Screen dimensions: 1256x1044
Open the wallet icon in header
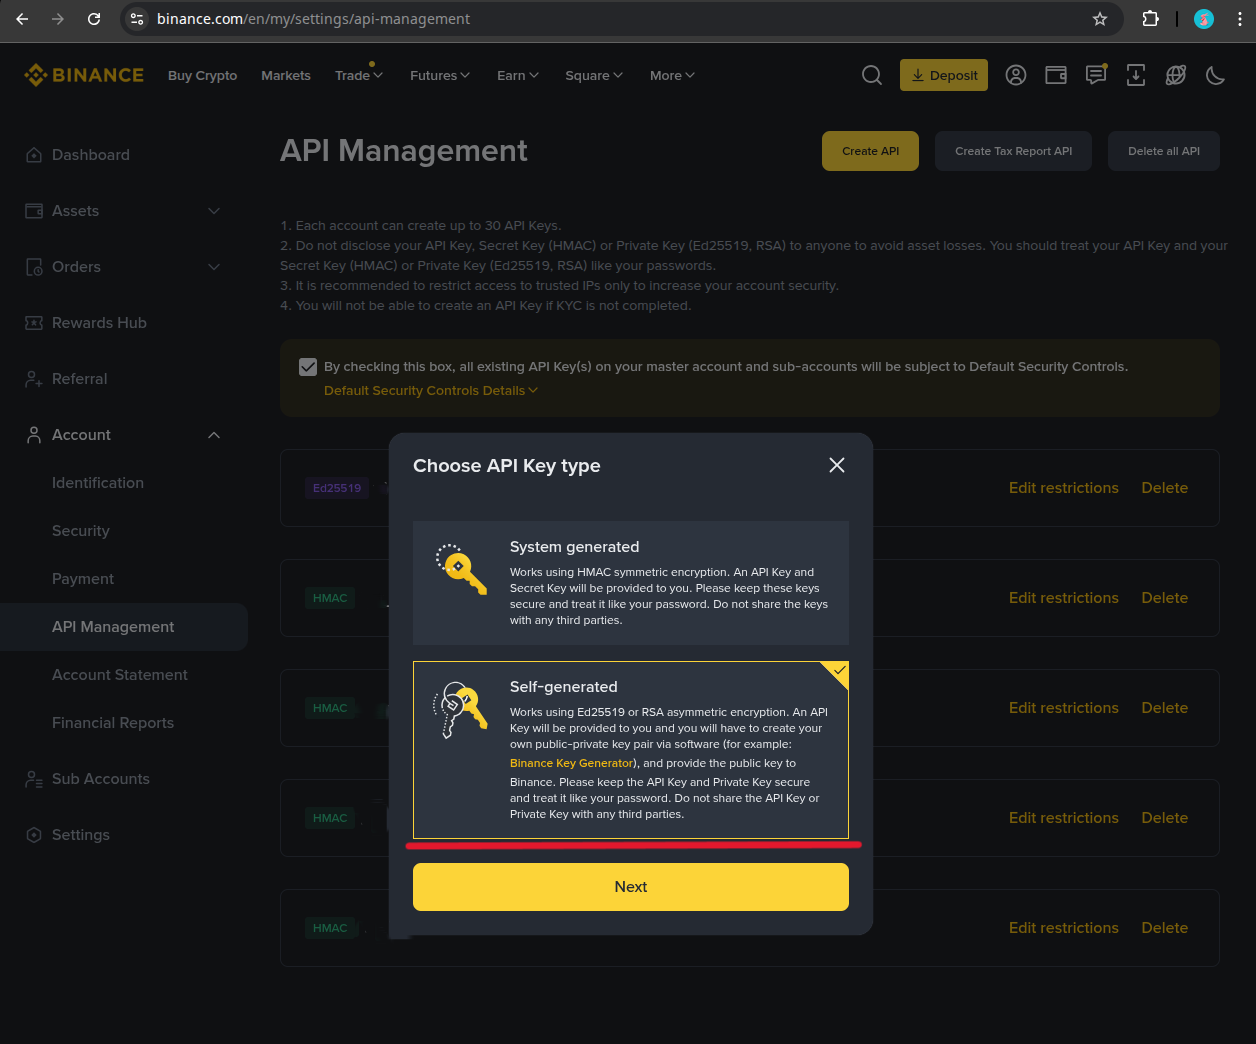[x=1056, y=75]
